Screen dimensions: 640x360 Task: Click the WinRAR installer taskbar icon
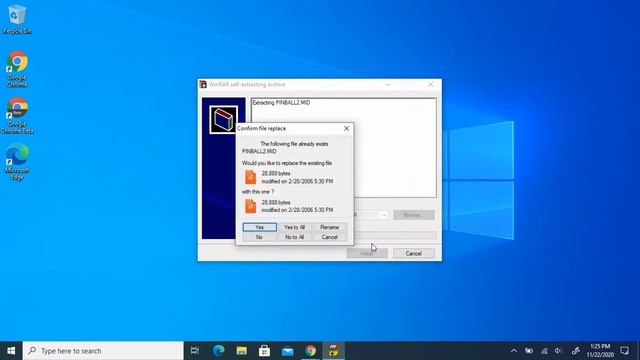click(x=333, y=351)
